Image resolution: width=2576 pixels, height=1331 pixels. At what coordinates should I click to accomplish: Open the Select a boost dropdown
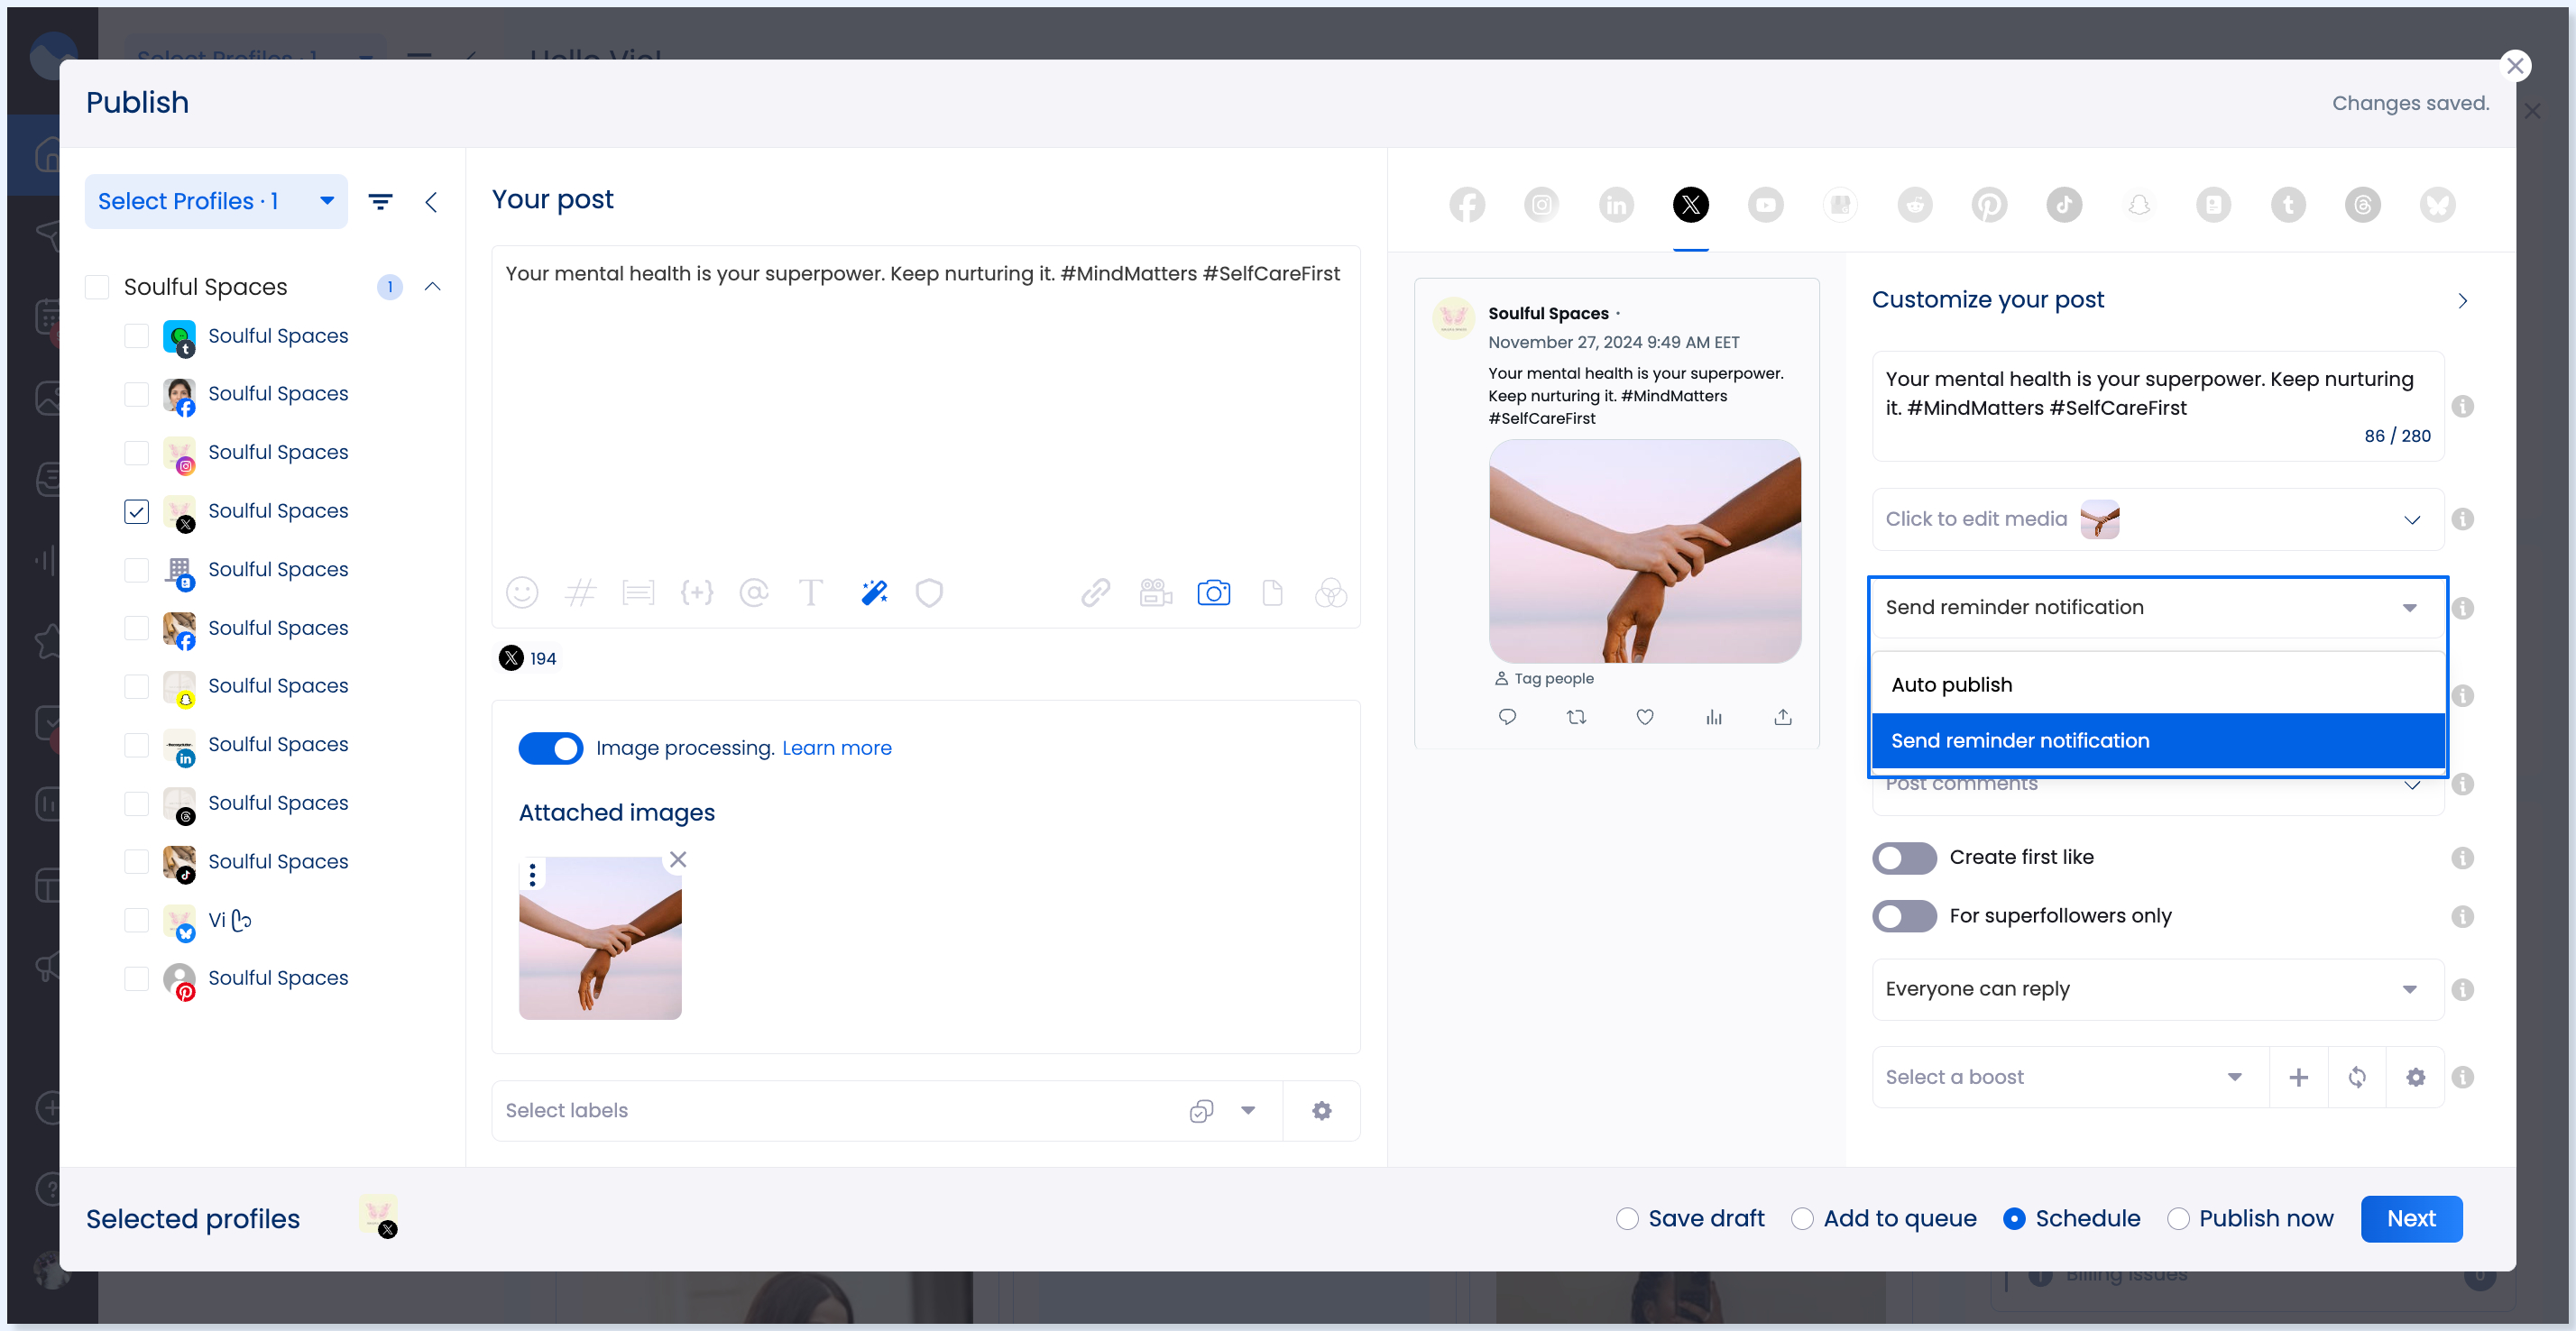2069,1077
